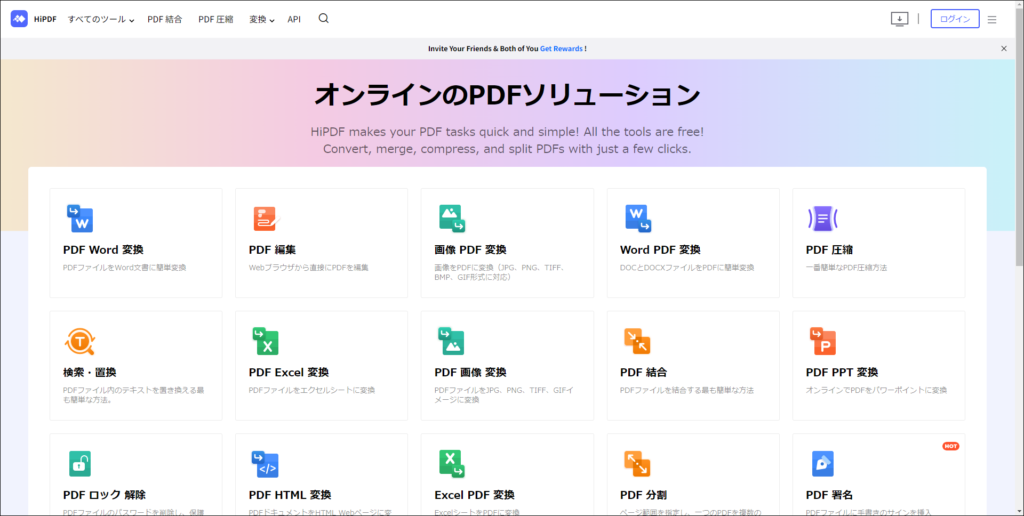This screenshot has height=516, width=1024.
Task: Expand the 変換 dropdown menu
Action: 261,20
